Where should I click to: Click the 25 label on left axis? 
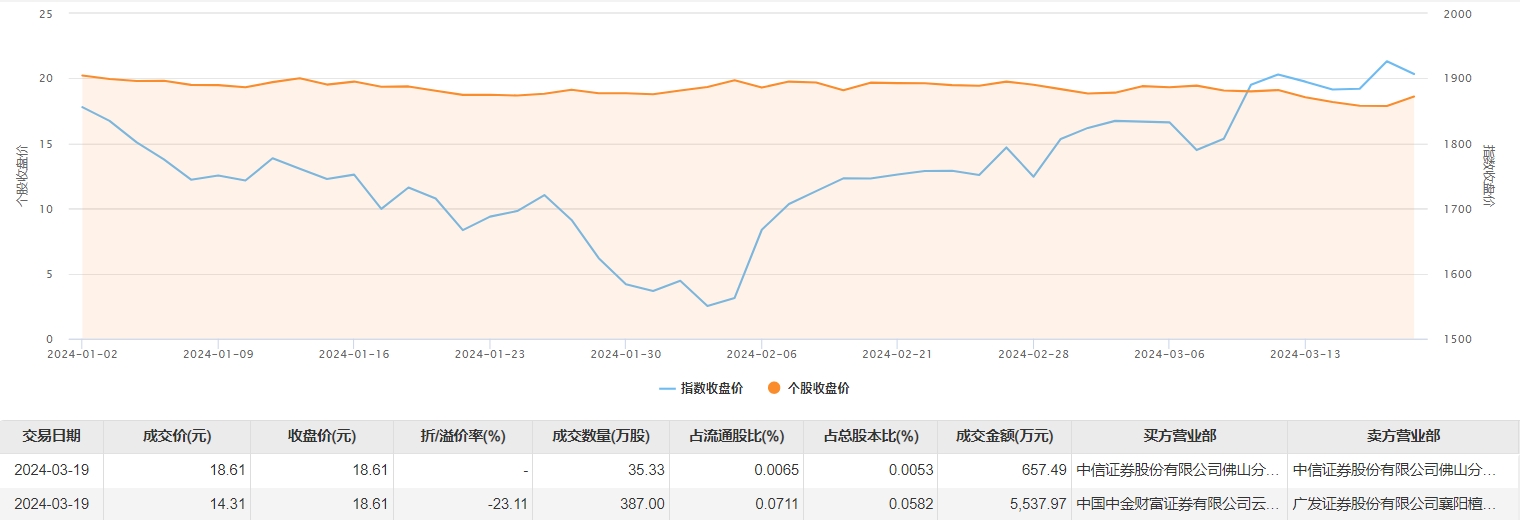coord(46,15)
